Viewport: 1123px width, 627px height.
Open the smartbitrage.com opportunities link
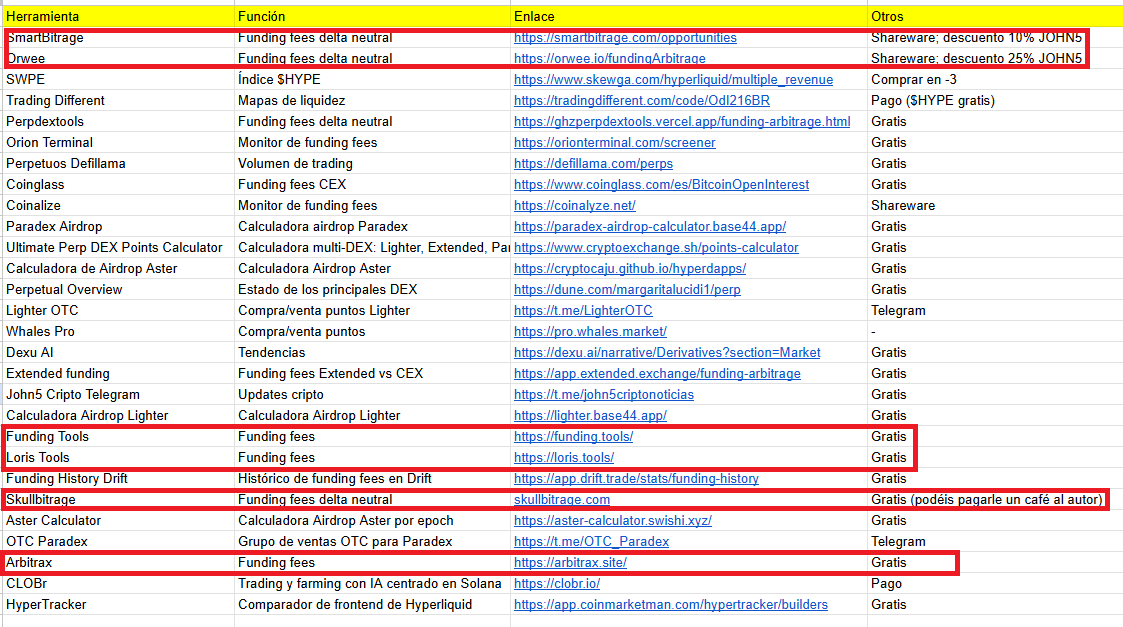(x=625, y=38)
